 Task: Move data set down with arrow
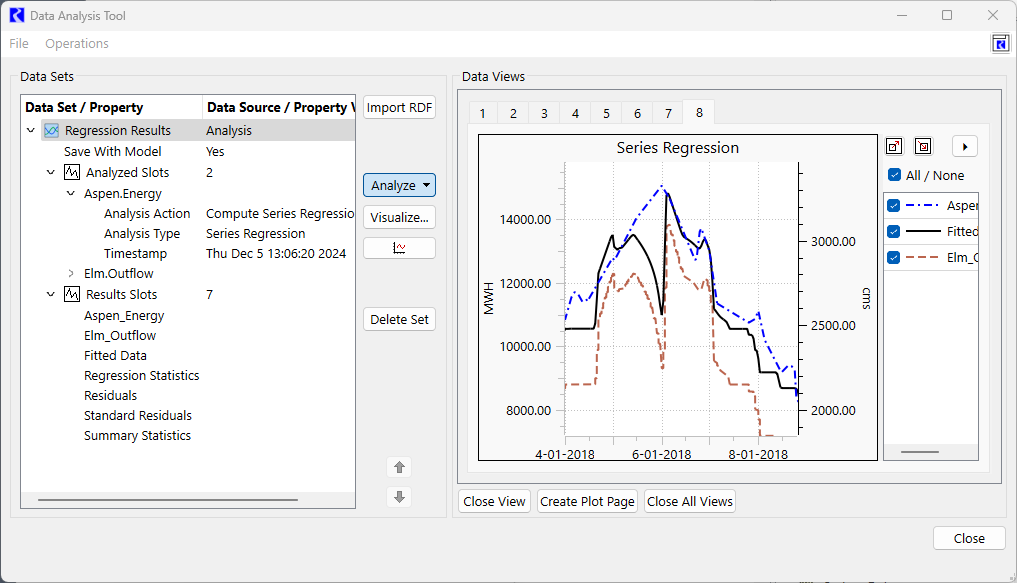point(399,497)
